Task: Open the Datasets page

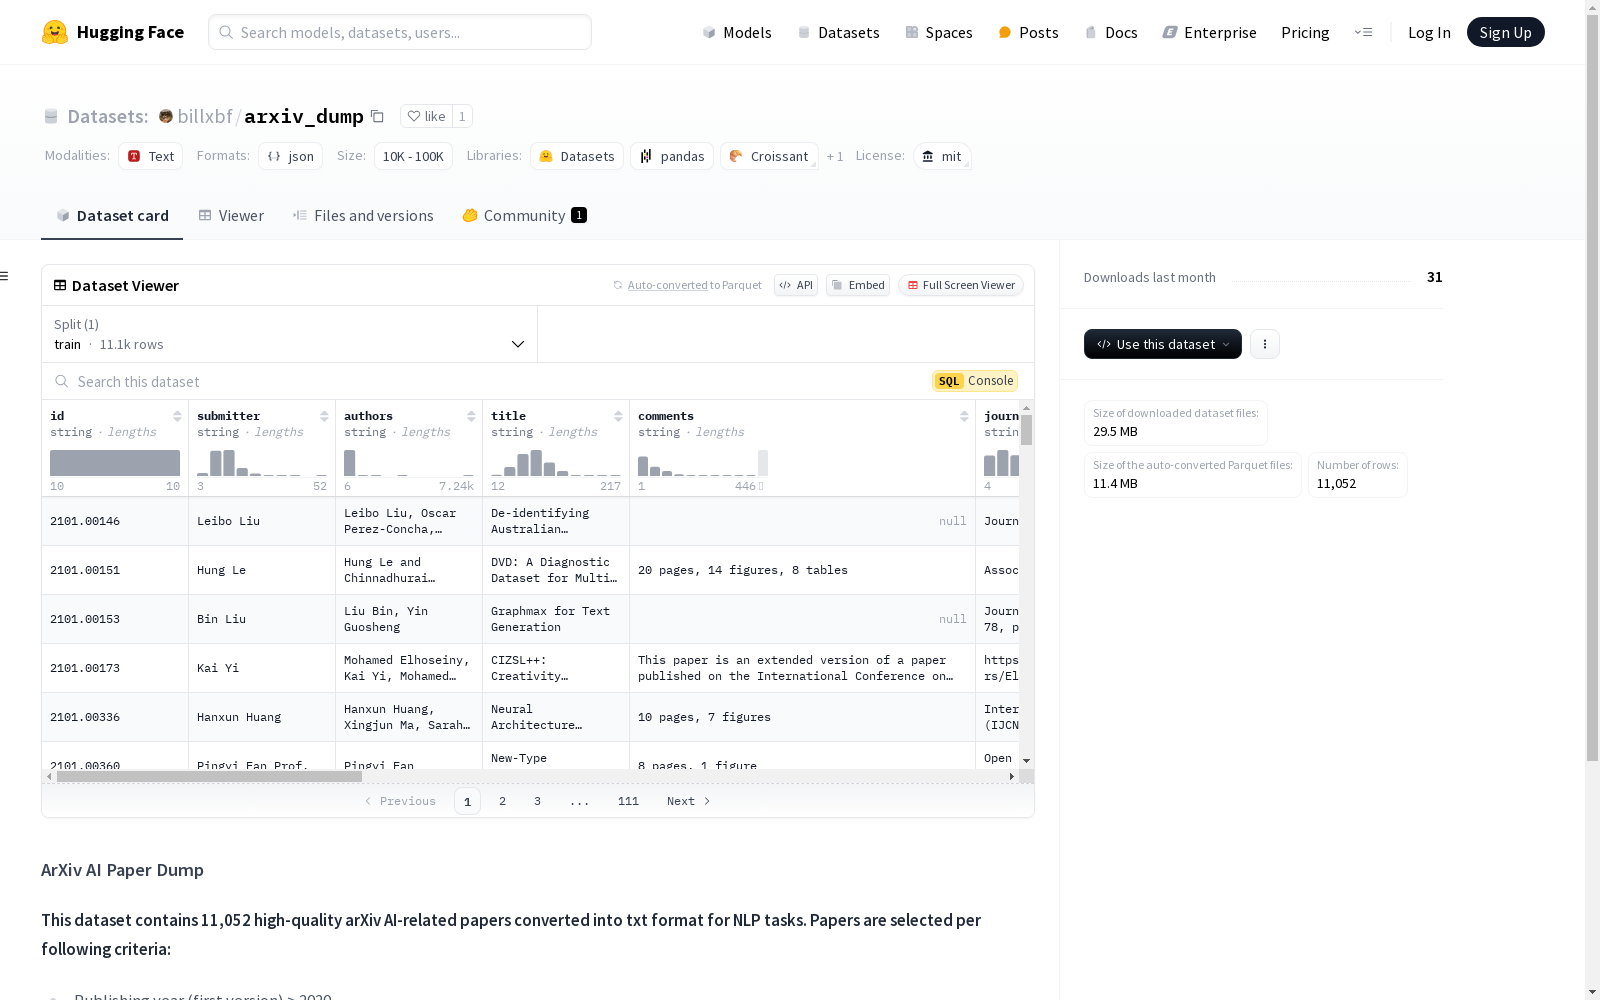Action: [x=838, y=32]
